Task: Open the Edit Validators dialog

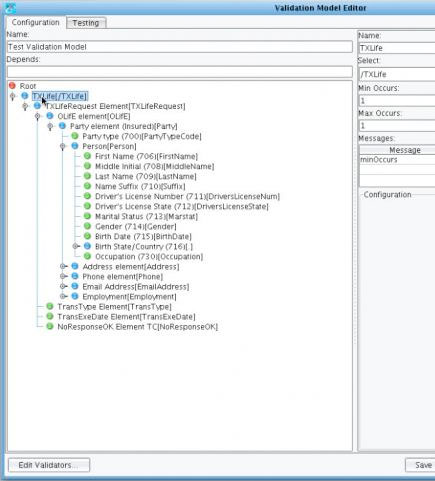Action: [49, 465]
